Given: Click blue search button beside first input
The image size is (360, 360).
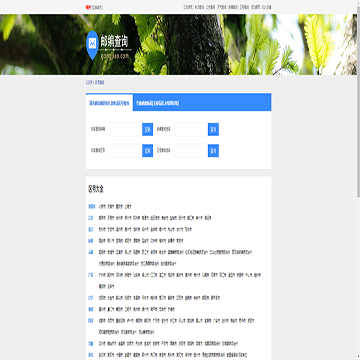Looking at the screenshot, I should pyautogui.click(x=147, y=129).
